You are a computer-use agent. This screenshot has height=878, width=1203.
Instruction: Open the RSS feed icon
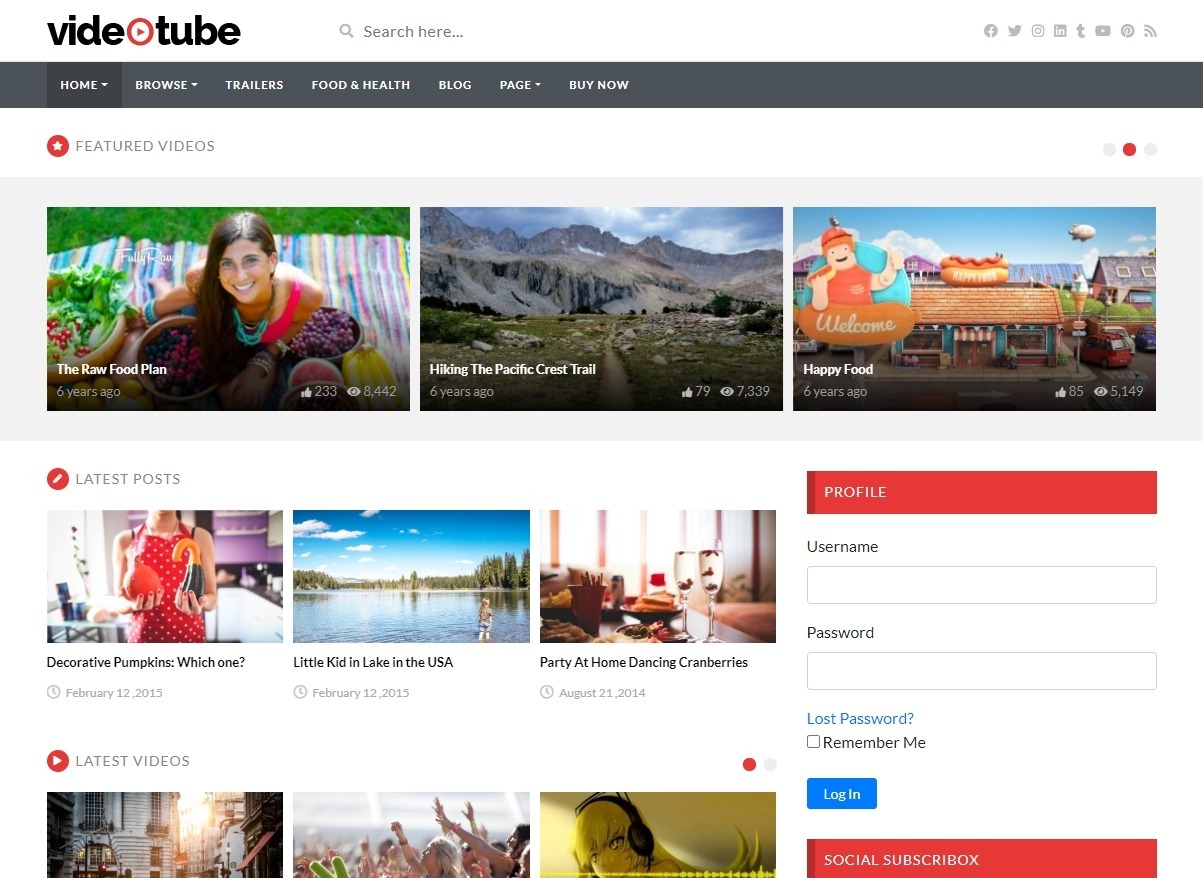pos(1150,31)
